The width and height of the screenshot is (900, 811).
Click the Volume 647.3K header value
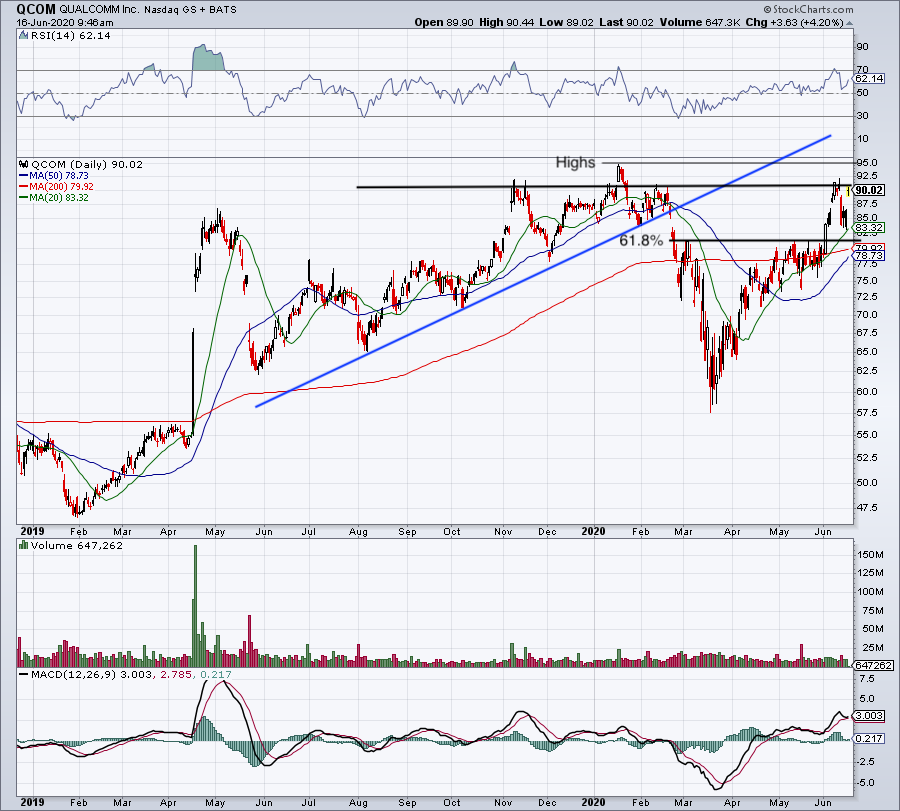coord(700,22)
